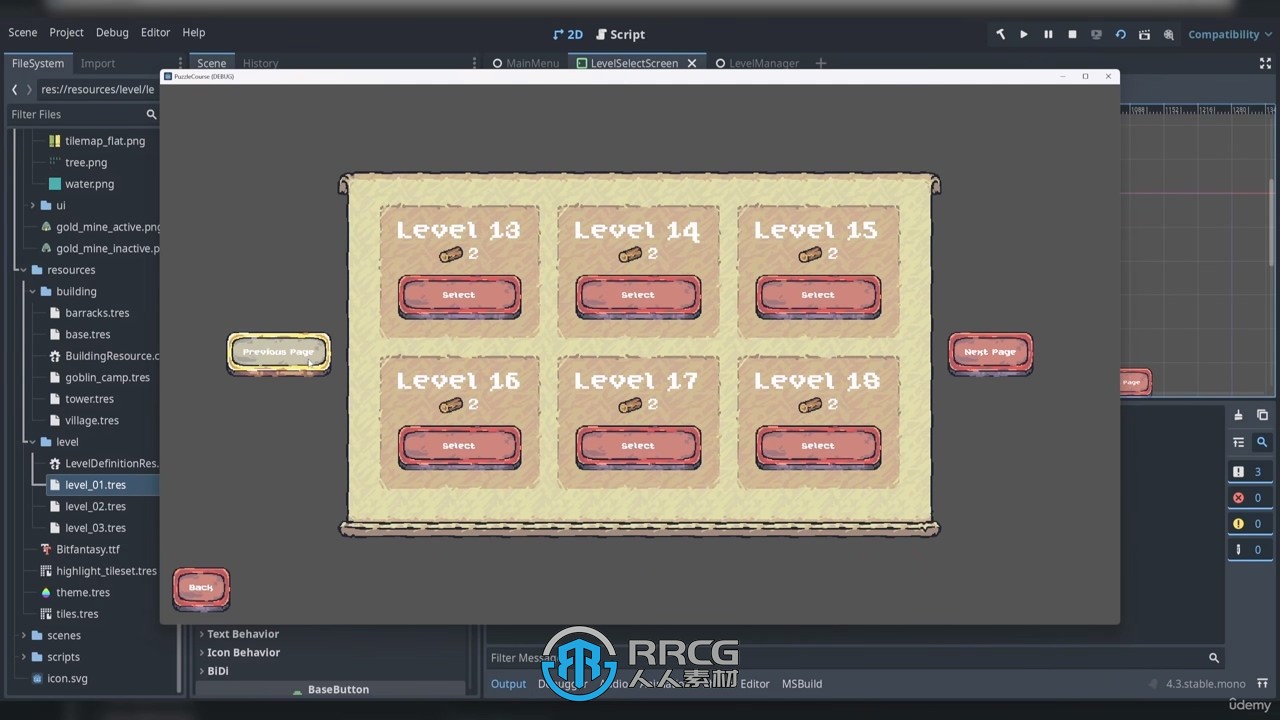Stop the running project
Viewport: 1280px width, 720px height.
[1072, 34]
